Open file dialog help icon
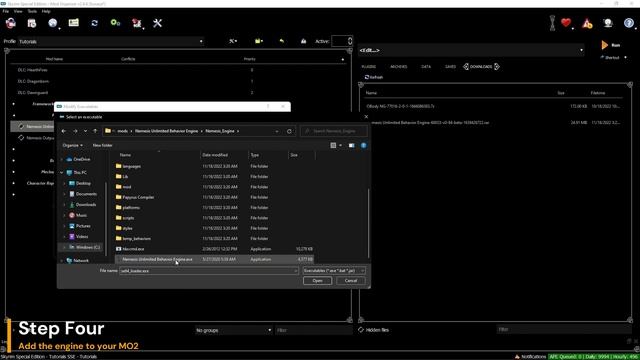The width and height of the screenshot is (640, 360). click(x=364, y=145)
